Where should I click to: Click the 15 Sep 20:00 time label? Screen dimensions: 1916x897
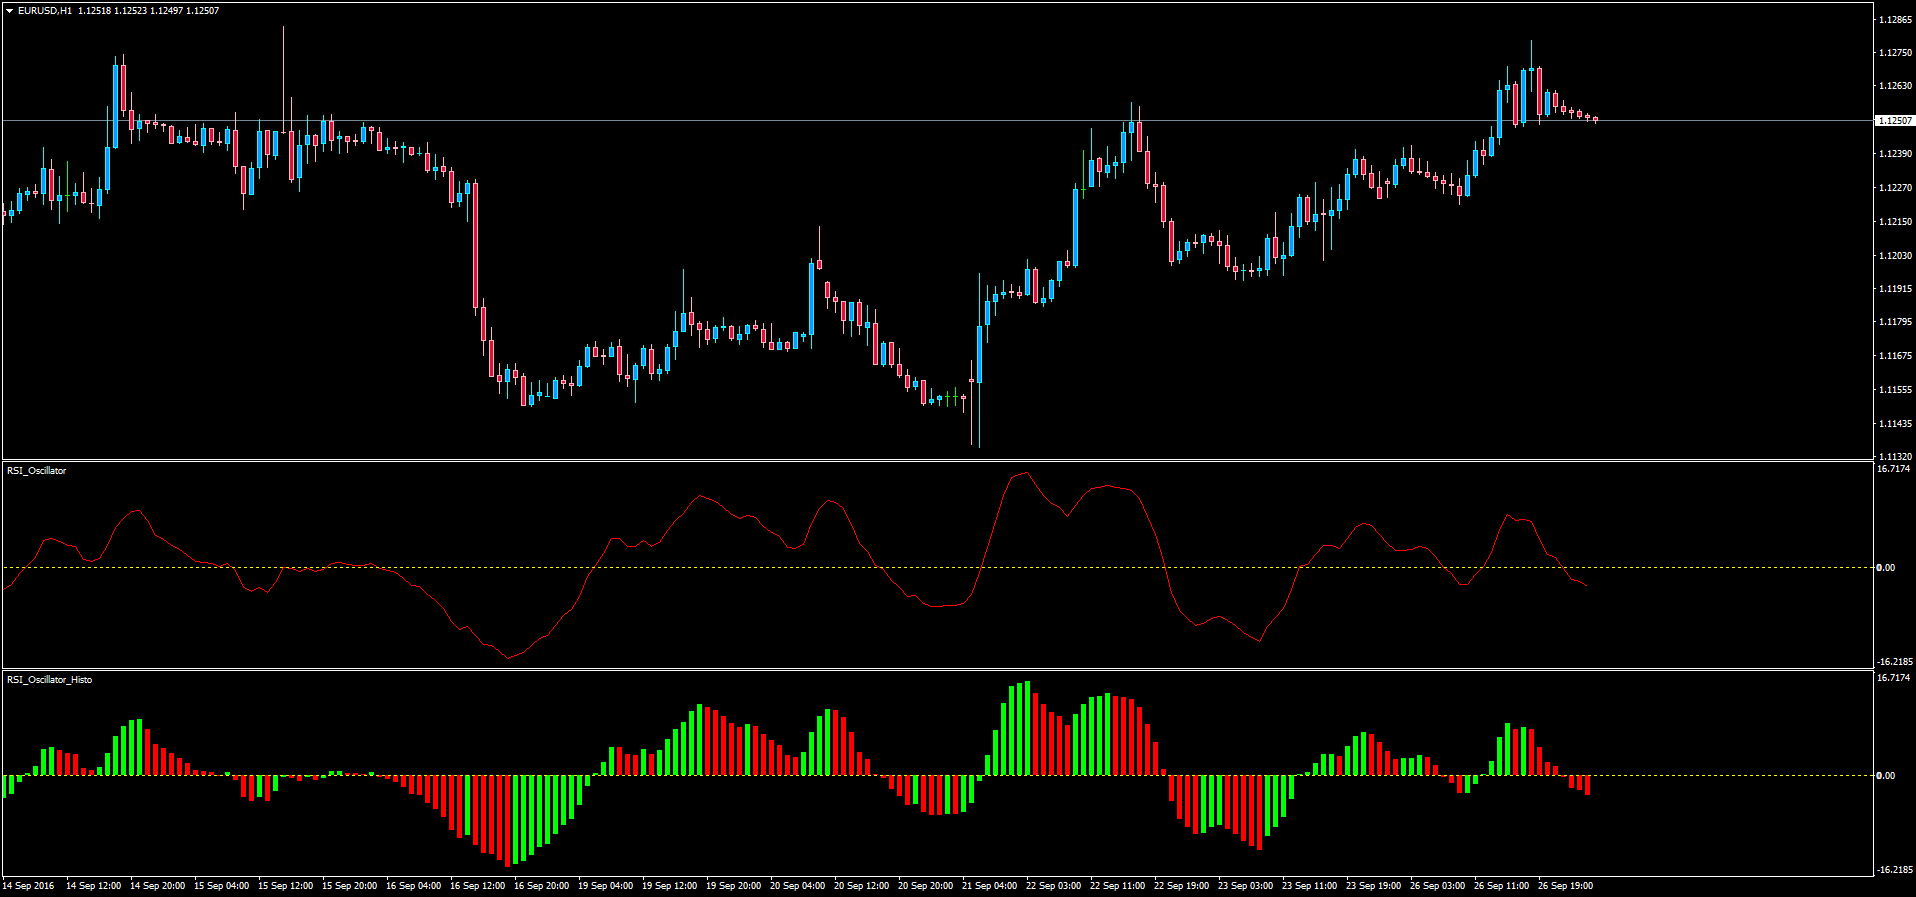(349, 885)
